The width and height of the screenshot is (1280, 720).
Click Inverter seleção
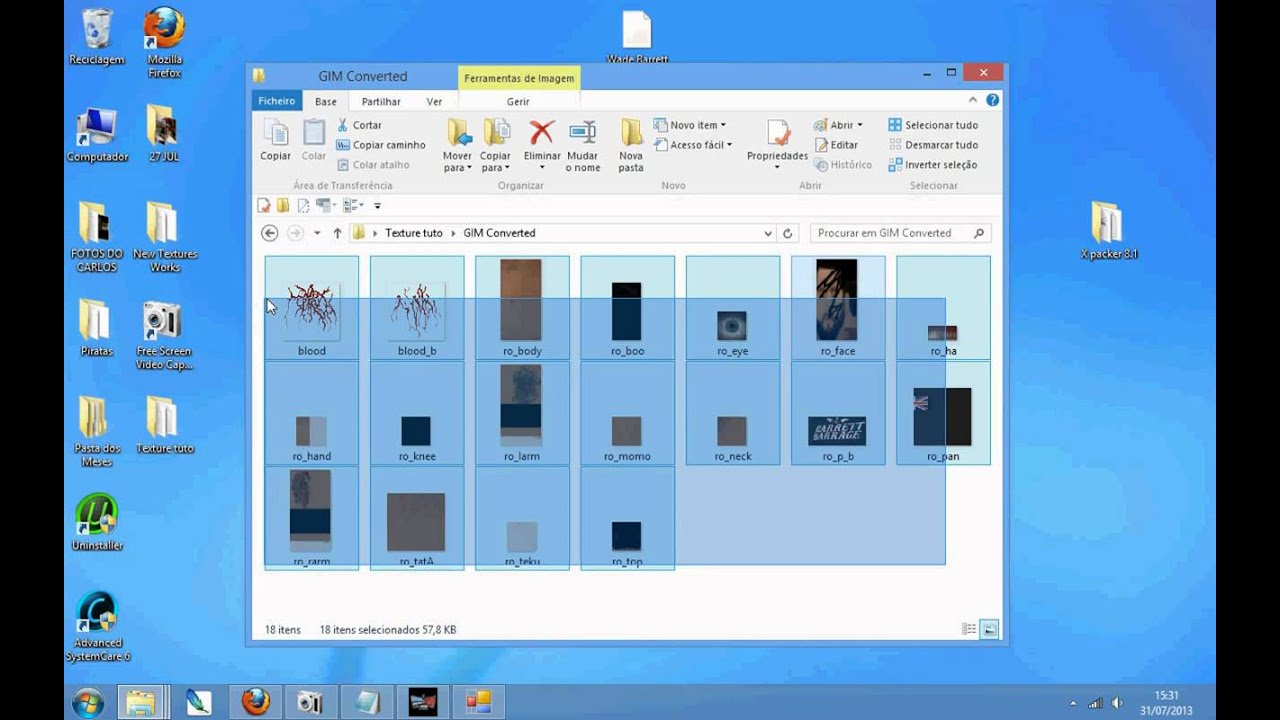tap(932, 165)
